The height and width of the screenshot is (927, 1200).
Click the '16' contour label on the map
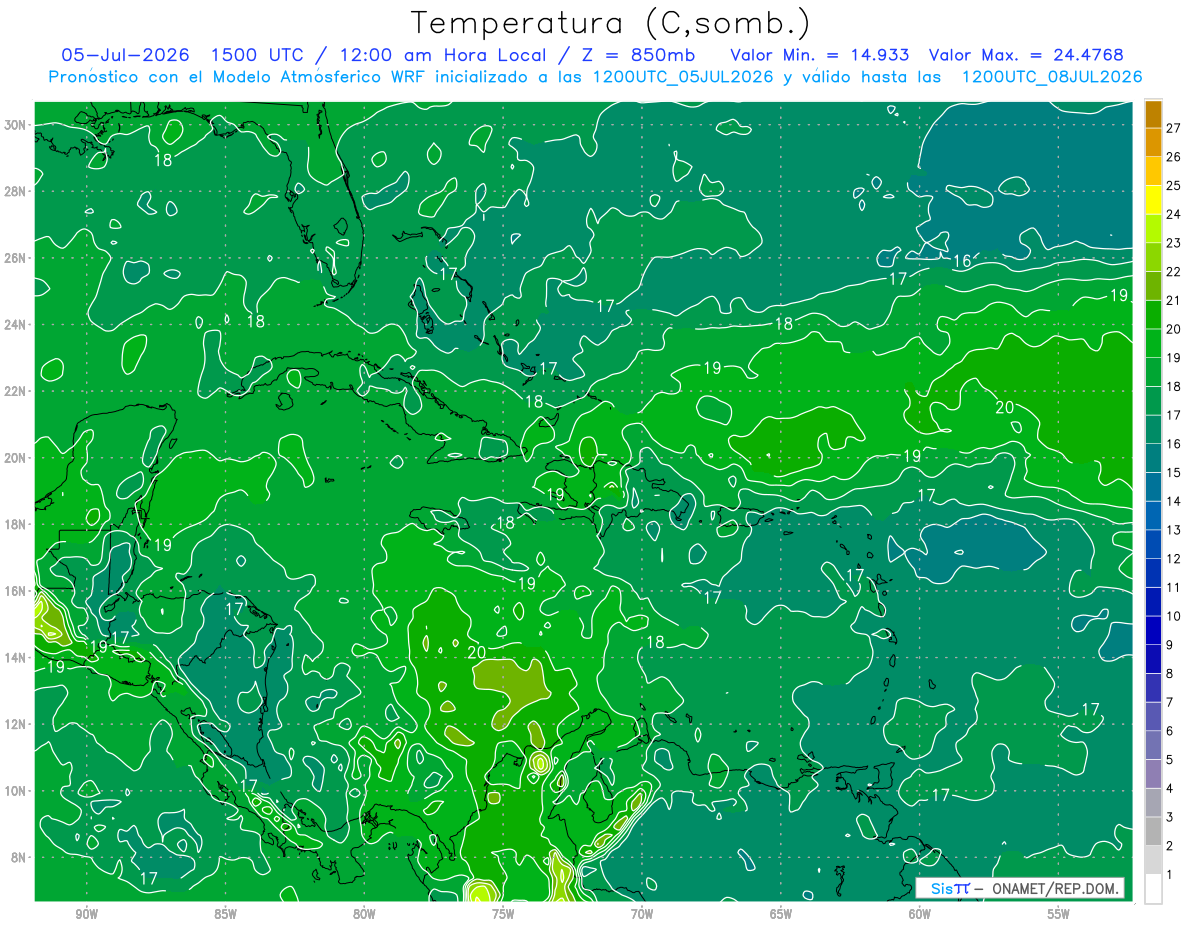962,261
